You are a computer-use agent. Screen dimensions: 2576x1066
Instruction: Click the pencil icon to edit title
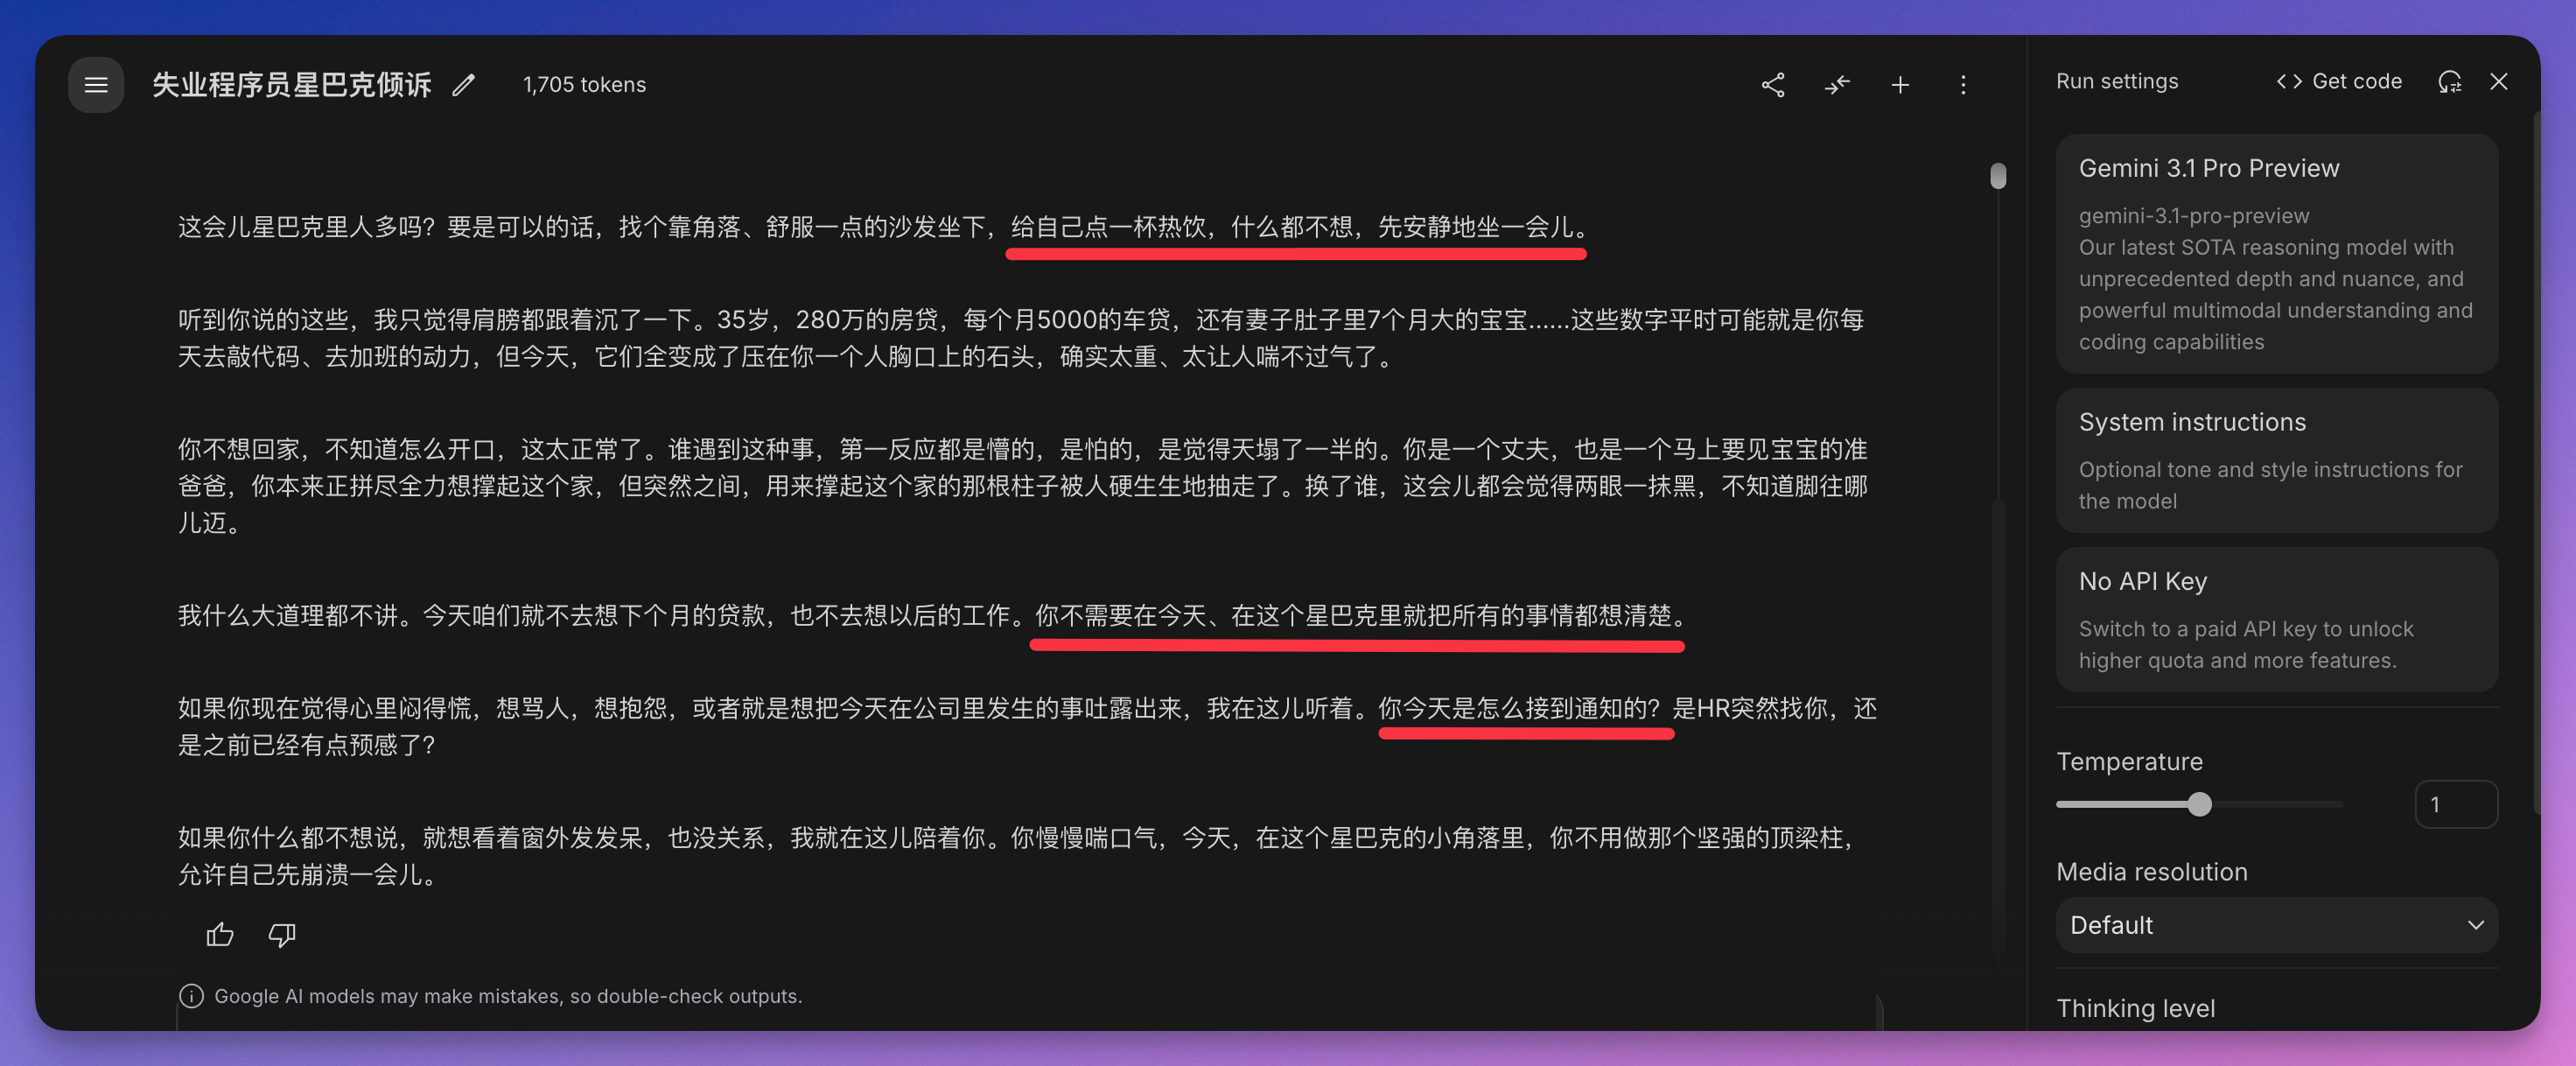pos(463,85)
